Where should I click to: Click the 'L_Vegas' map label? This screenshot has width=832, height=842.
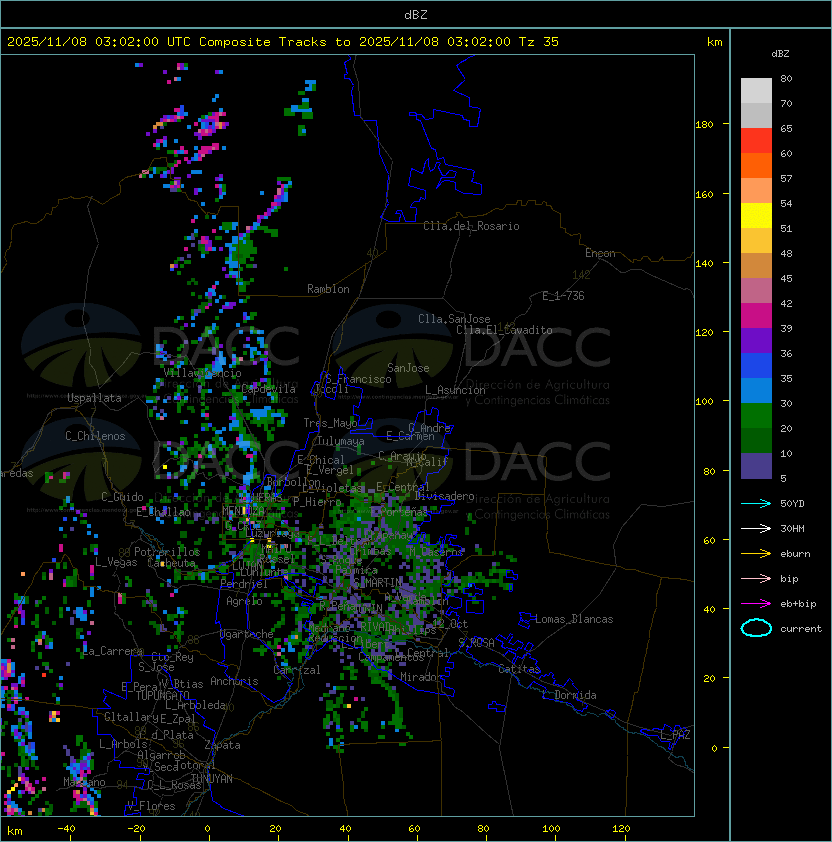tap(116, 562)
